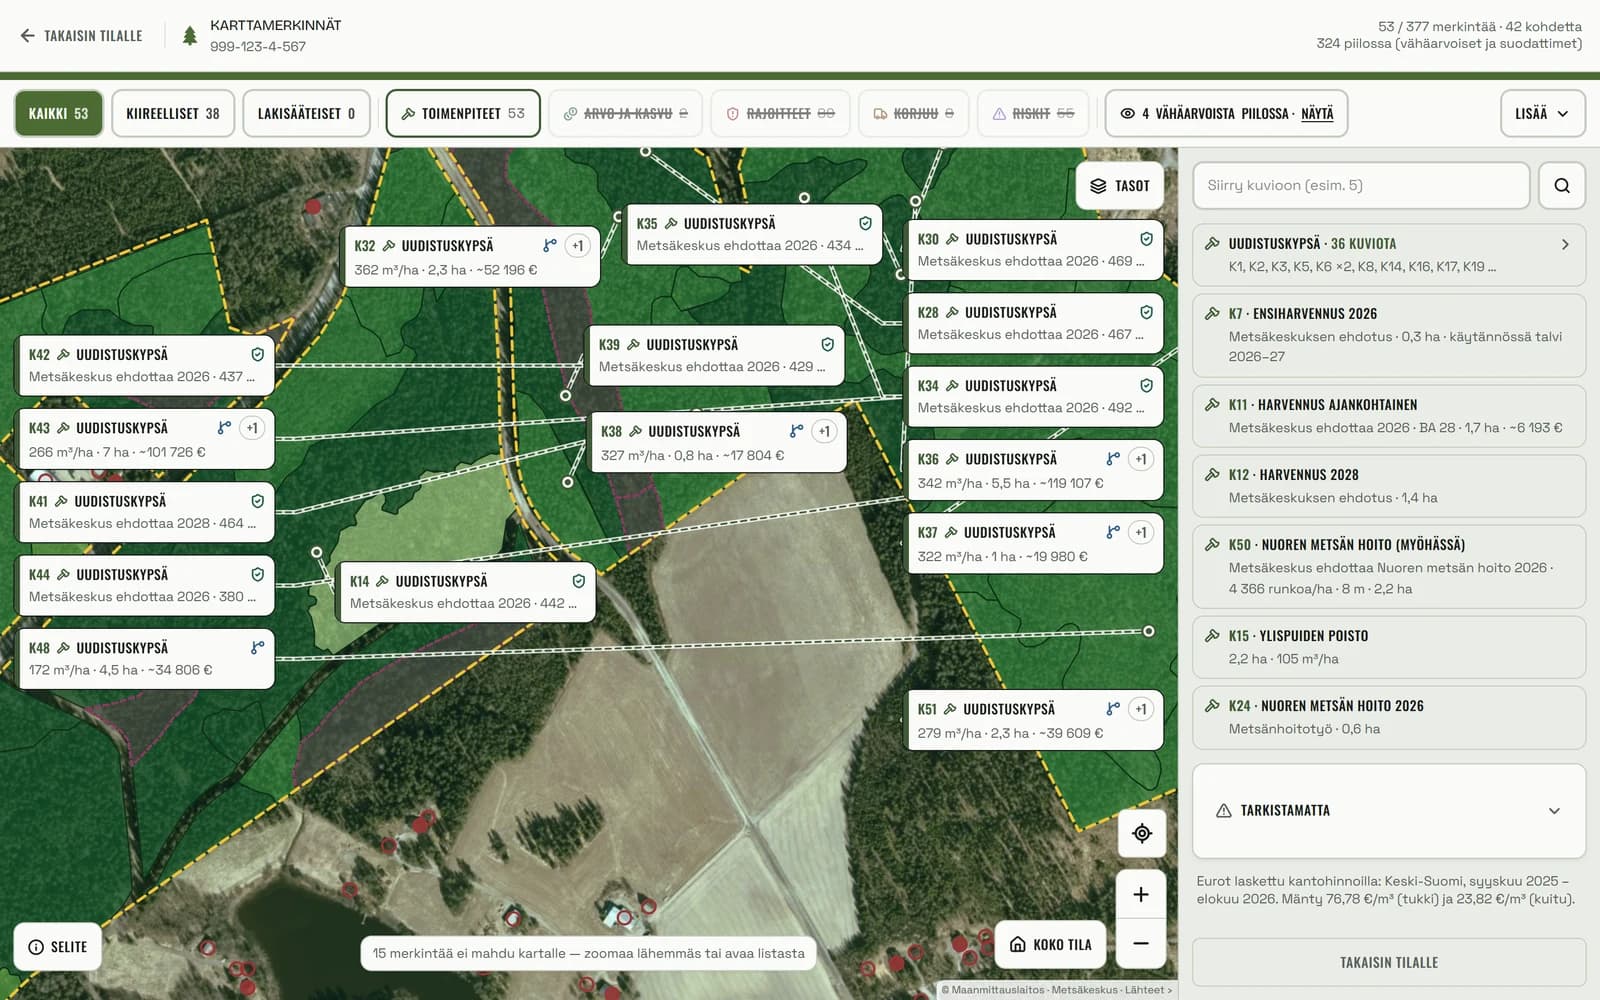1600x1000 pixels.
Task: Open the K12 Harvennus 2028 item
Action: 1389,486
